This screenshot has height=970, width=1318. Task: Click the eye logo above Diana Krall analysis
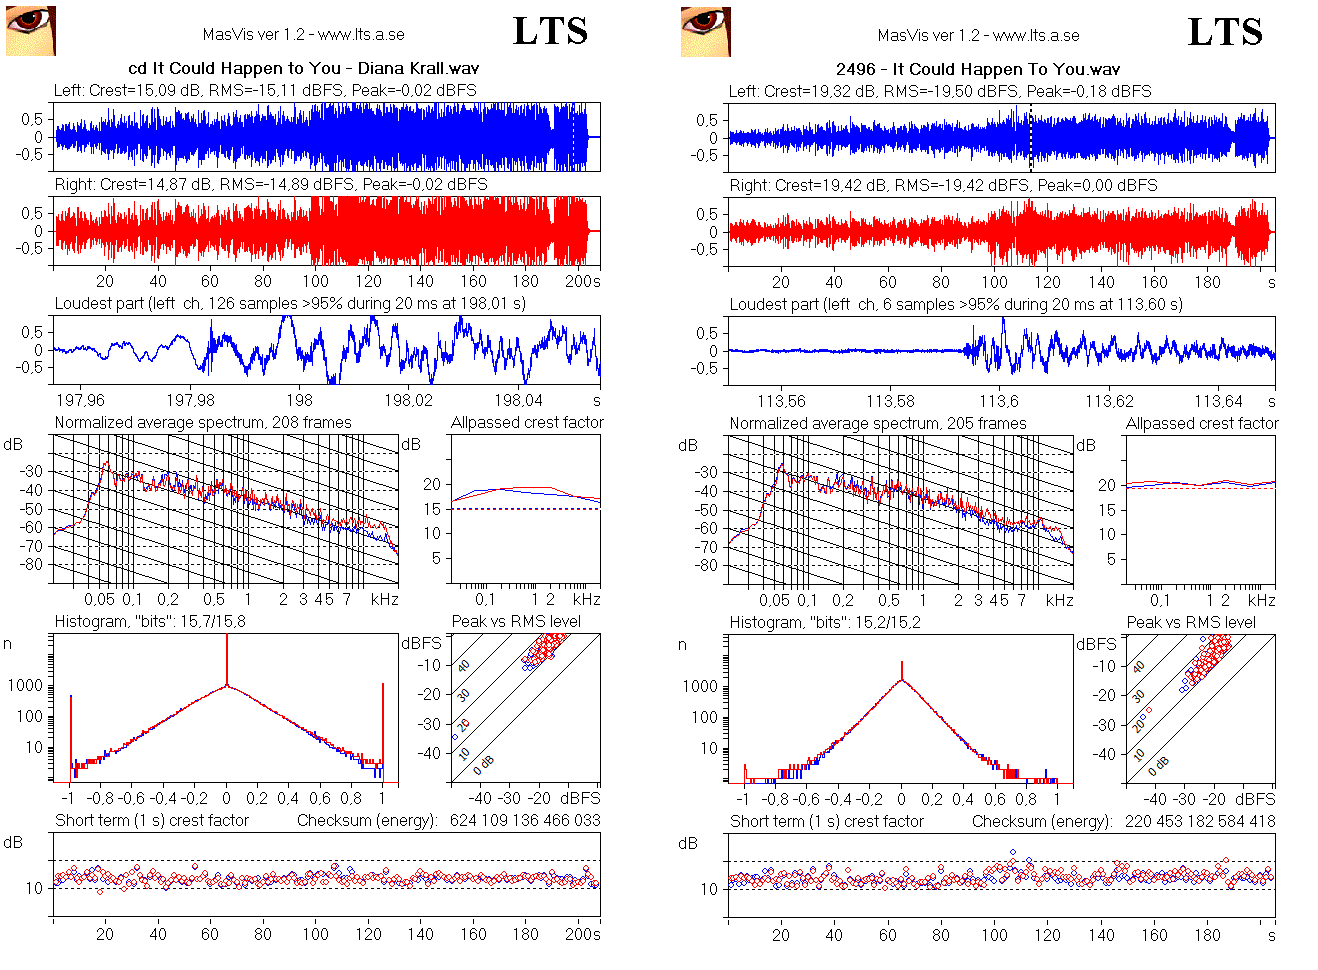pyautogui.click(x=31, y=31)
